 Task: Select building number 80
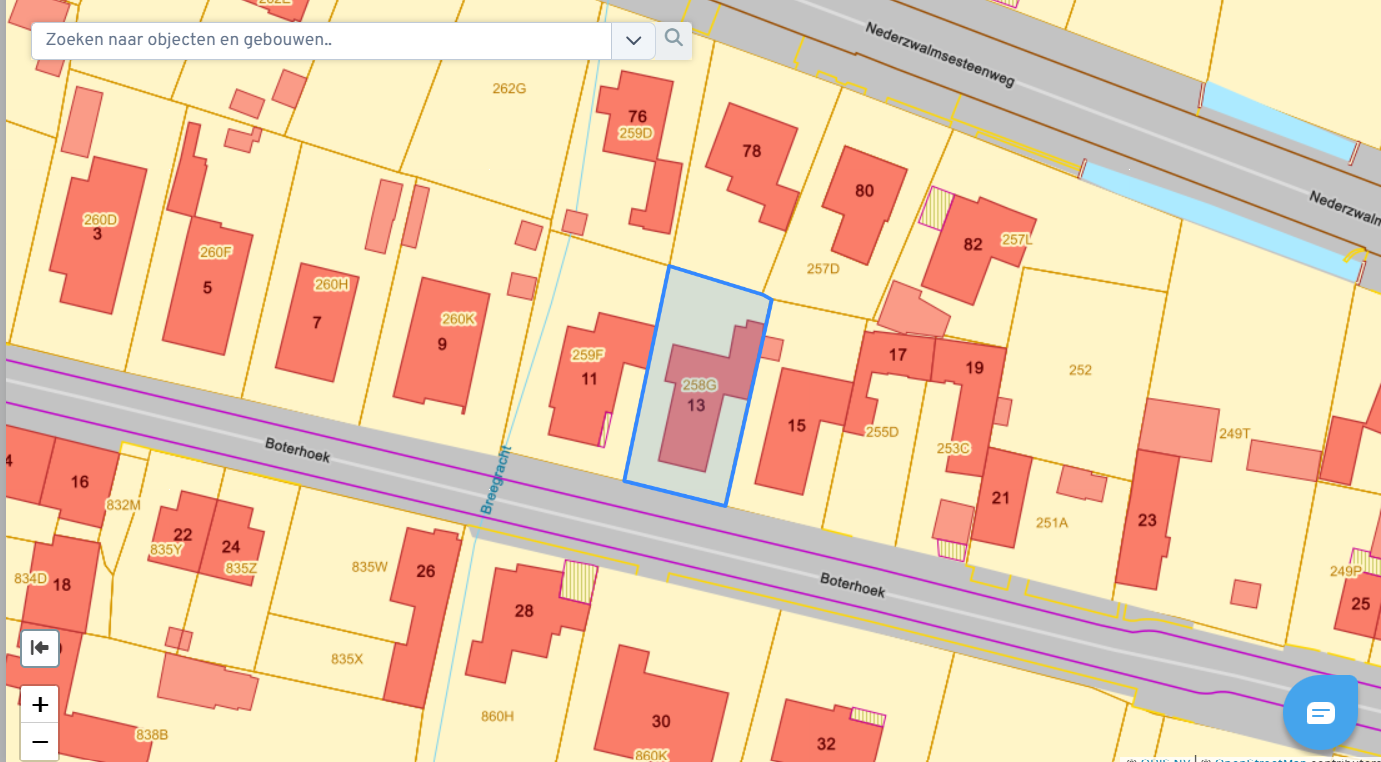click(x=864, y=191)
